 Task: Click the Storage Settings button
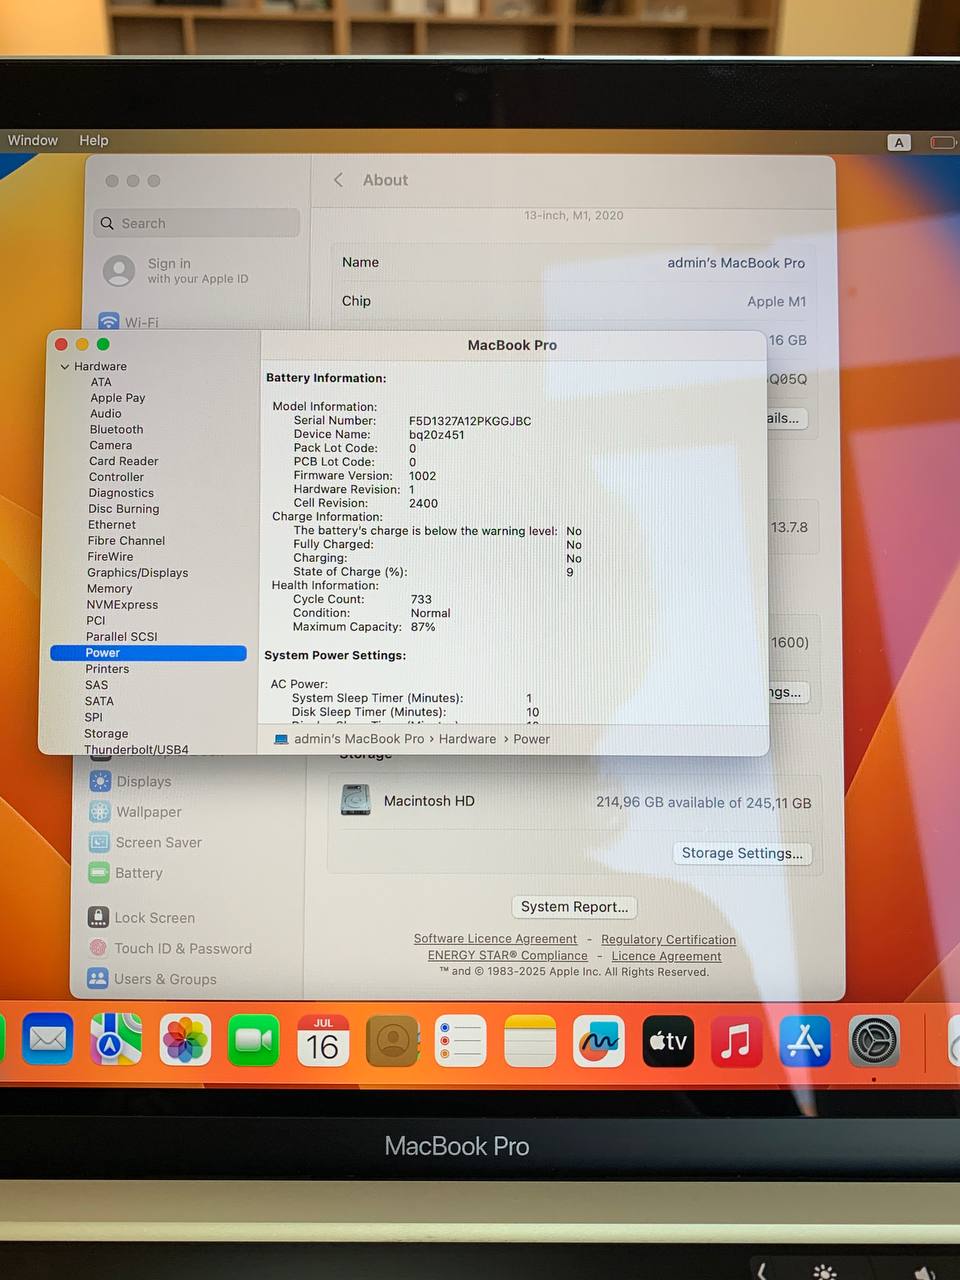click(x=742, y=853)
